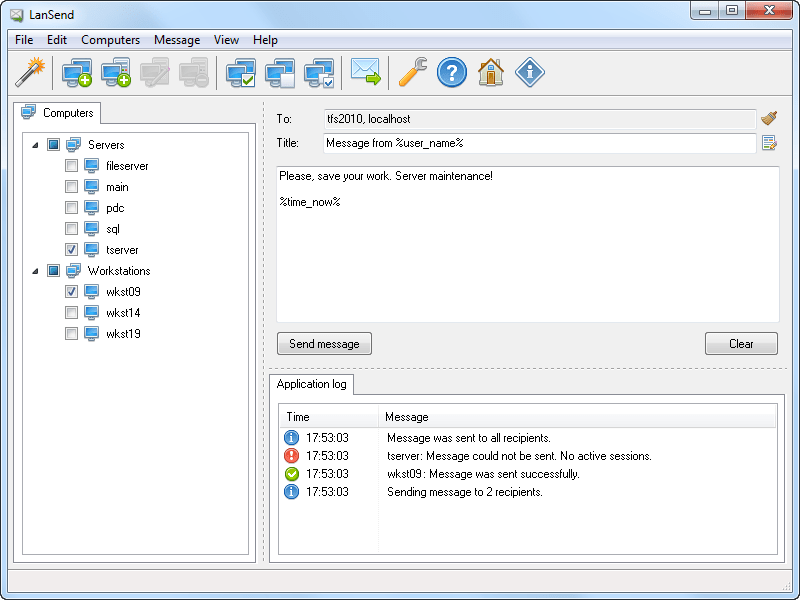Click the broom icon beside the To field

click(769, 119)
